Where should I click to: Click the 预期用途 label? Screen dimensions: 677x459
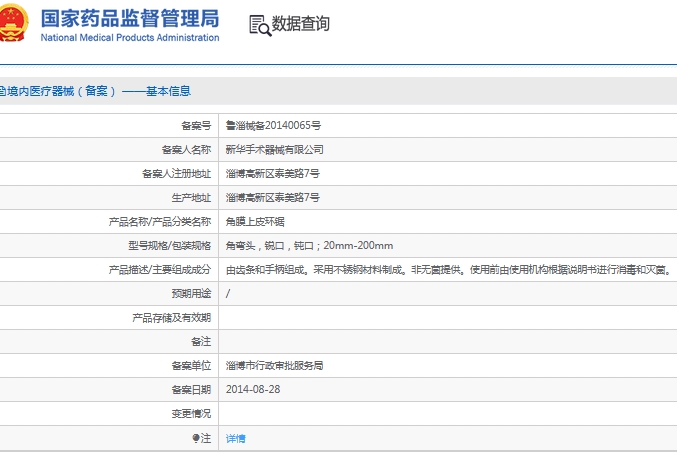click(x=191, y=294)
